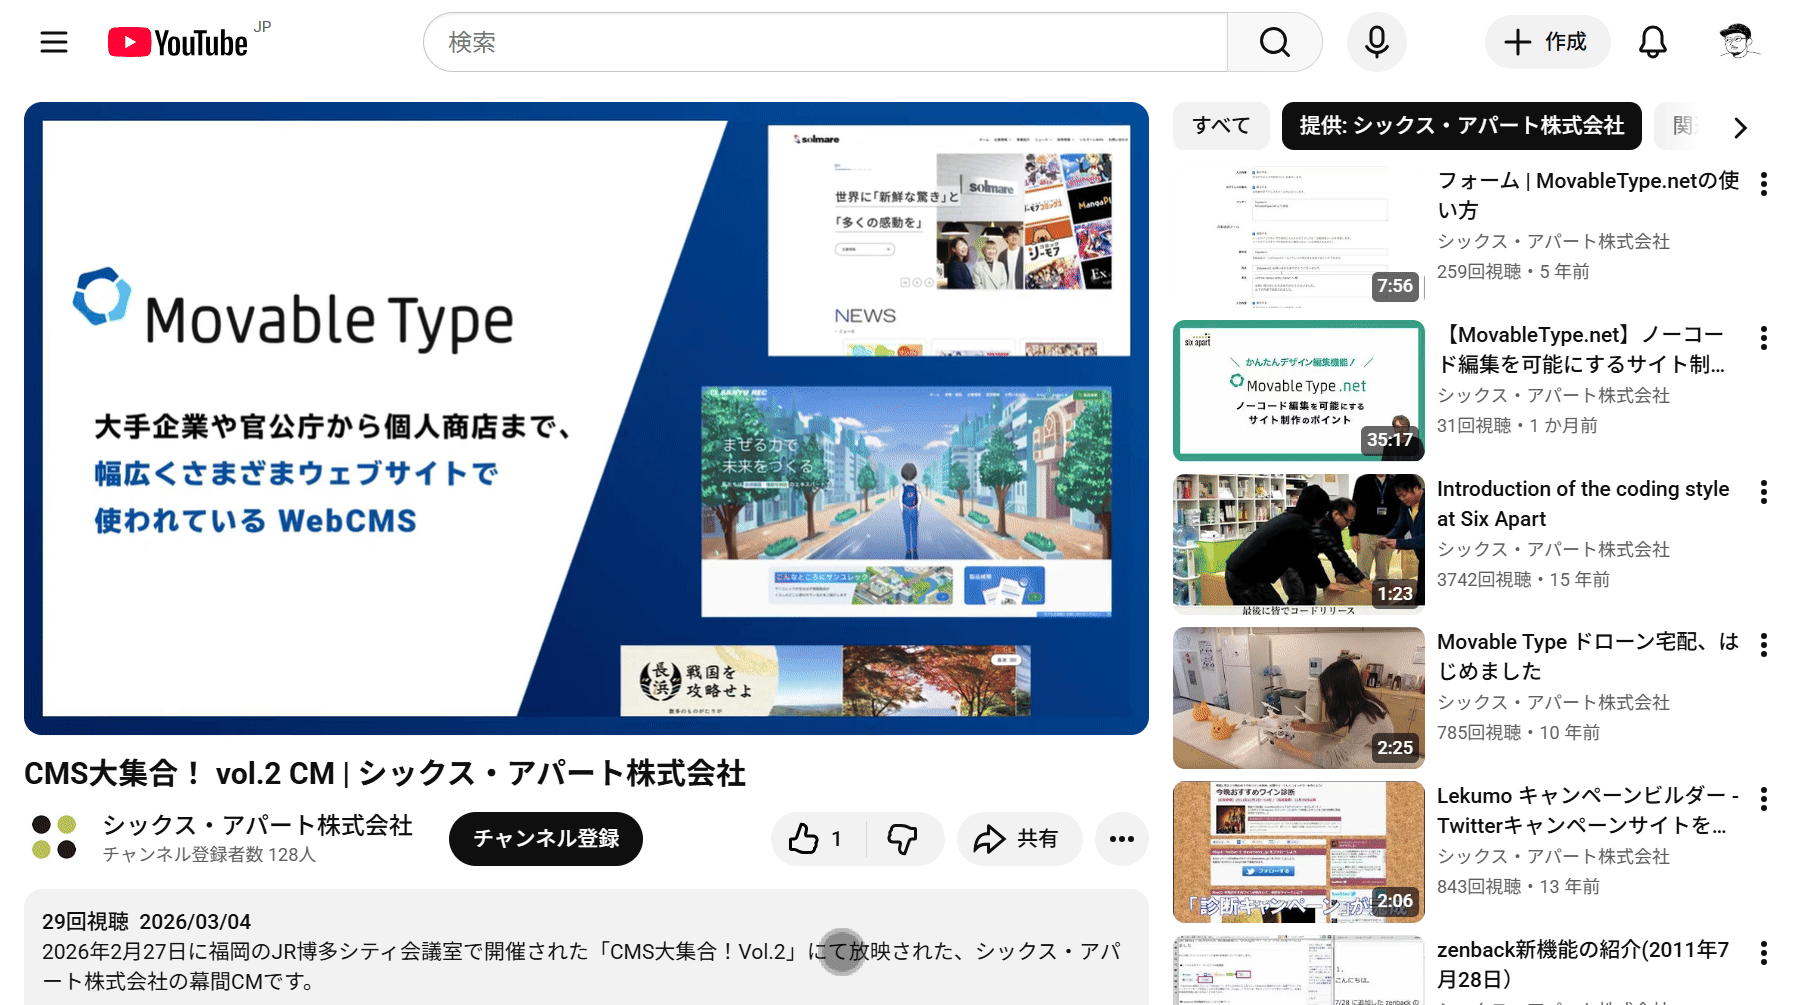The width and height of the screenshot is (1800, 1005).
Task: Open coding style 1:23 thumbnail
Action: [x=1298, y=544]
